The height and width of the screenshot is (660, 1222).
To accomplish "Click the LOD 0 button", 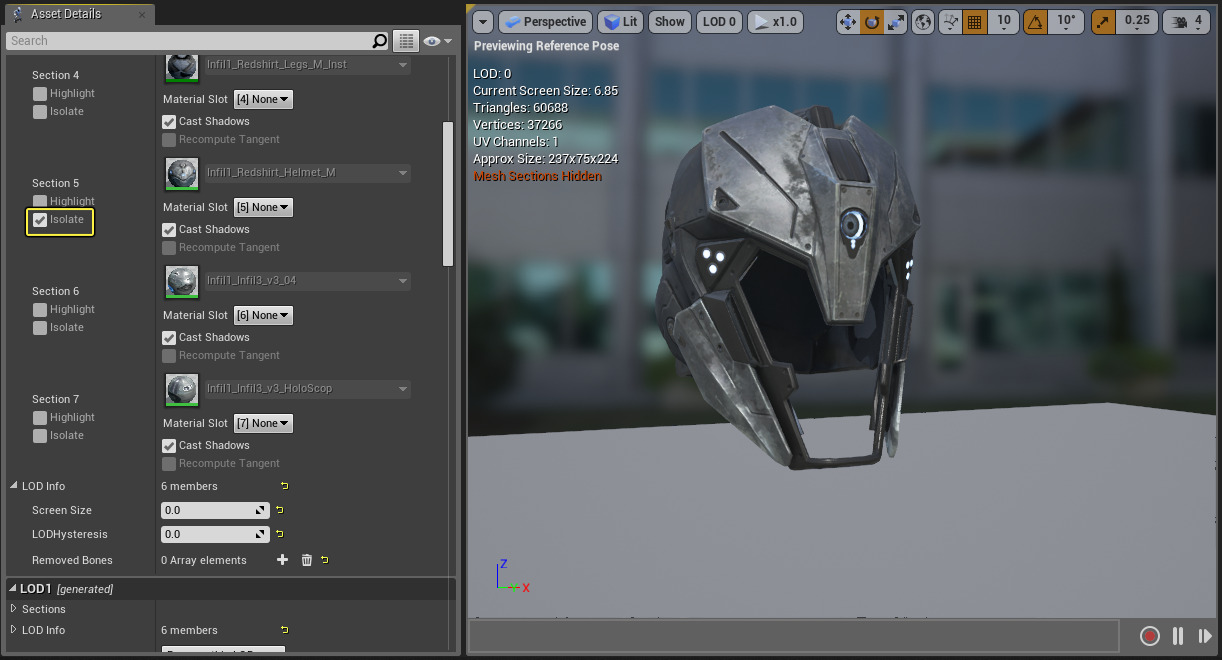I will pyautogui.click(x=719, y=21).
